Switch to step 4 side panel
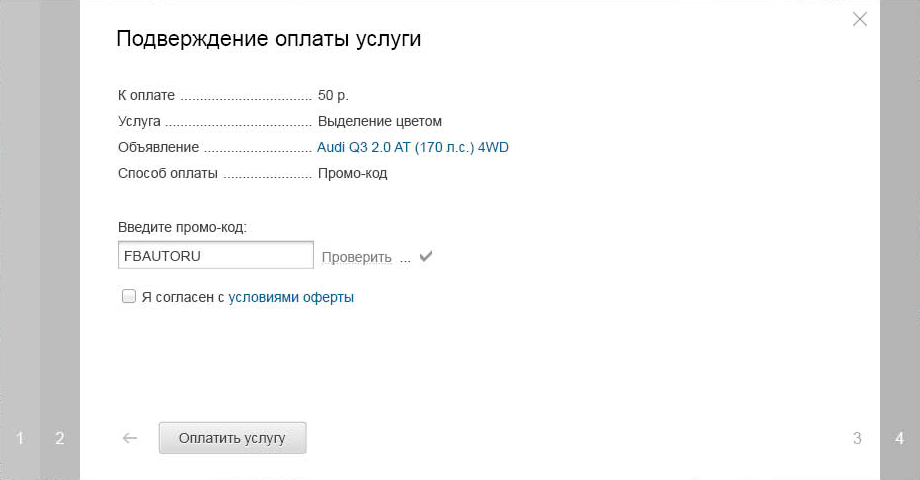The image size is (920, 480). pos(899,438)
